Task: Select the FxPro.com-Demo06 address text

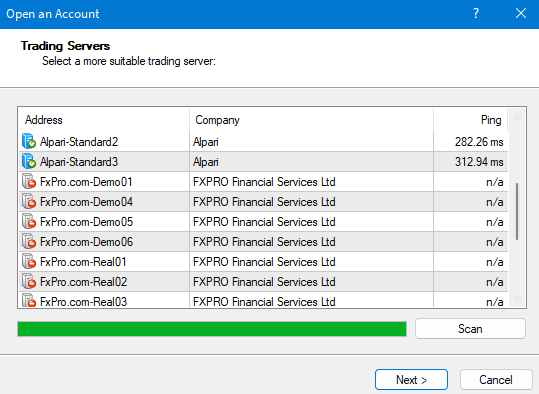Action: (x=86, y=241)
